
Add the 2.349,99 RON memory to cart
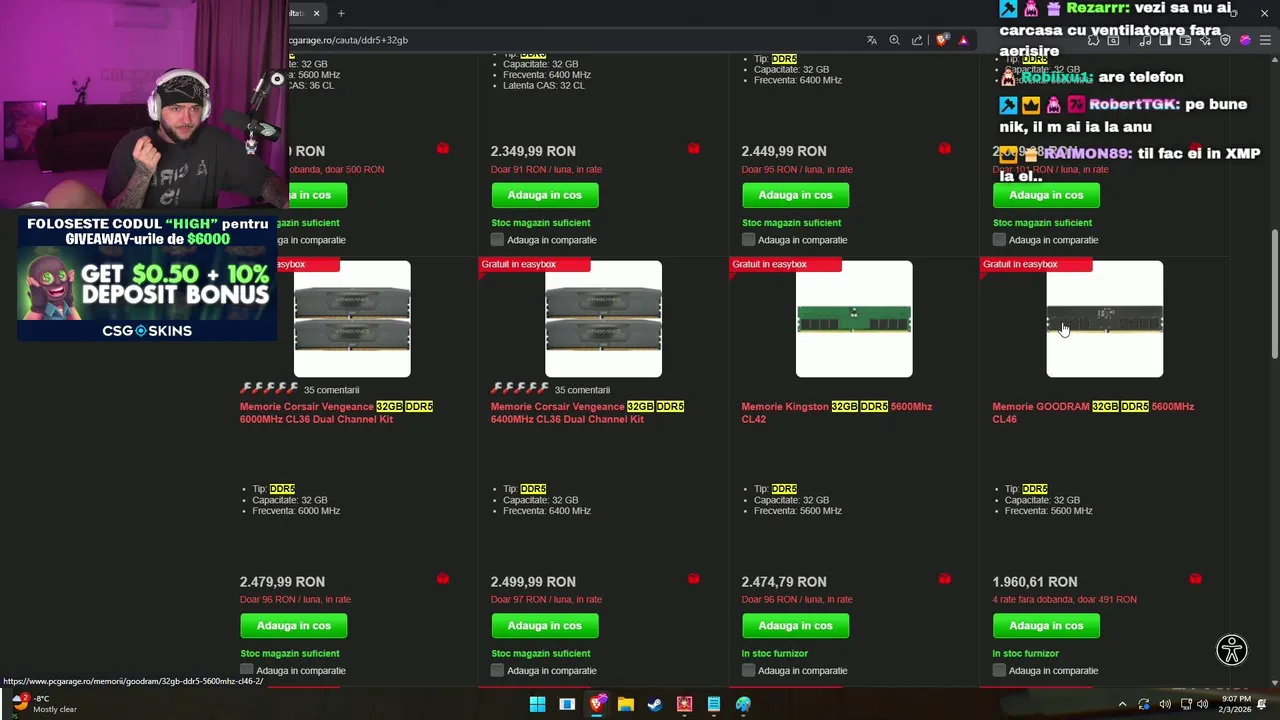click(545, 195)
